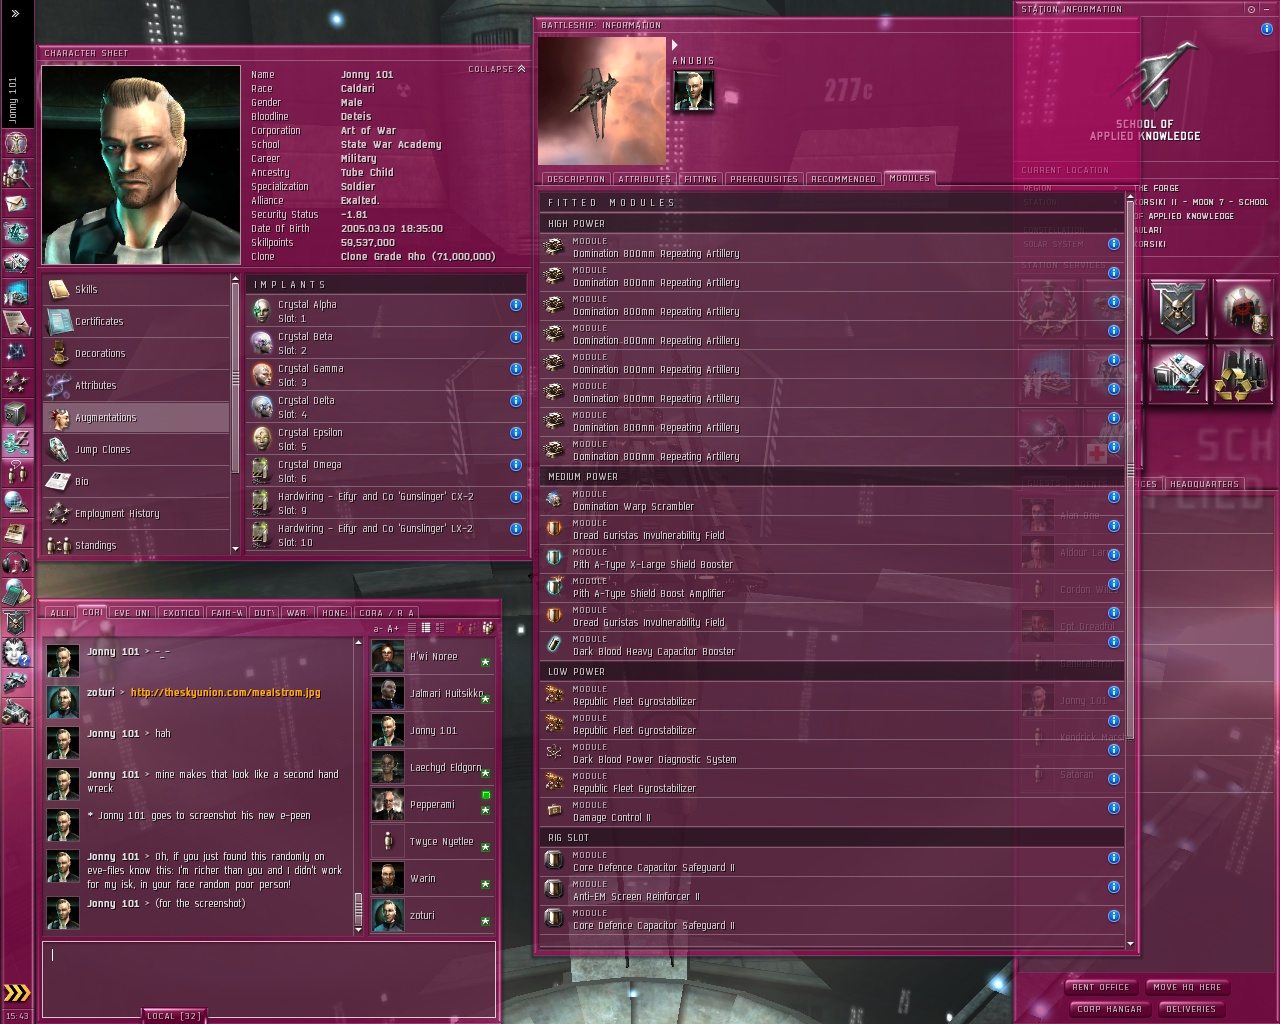Show info for the Crystal Omega implant

pyautogui.click(x=516, y=465)
